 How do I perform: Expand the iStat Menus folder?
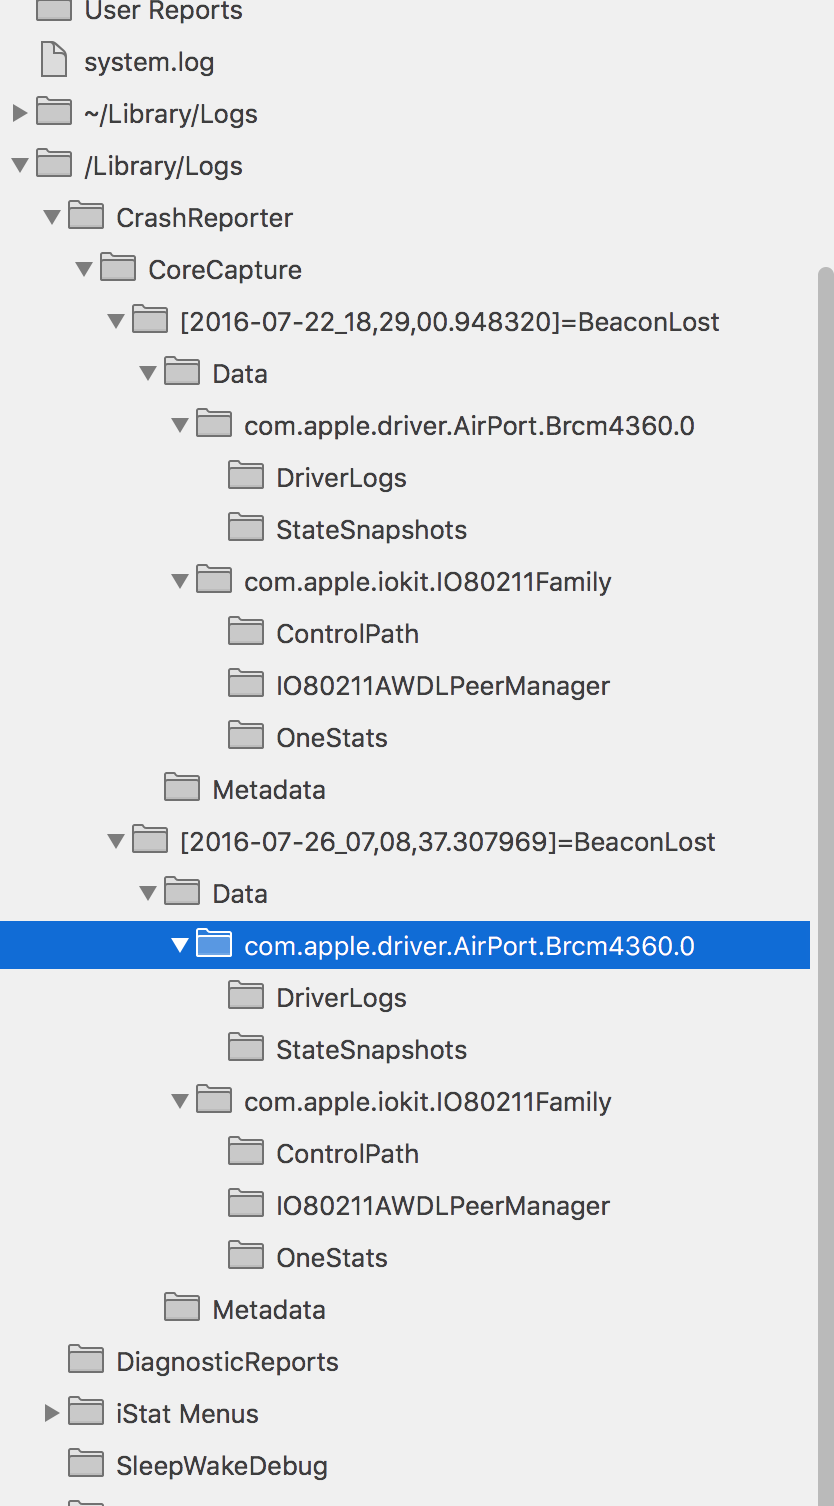pos(52,1413)
